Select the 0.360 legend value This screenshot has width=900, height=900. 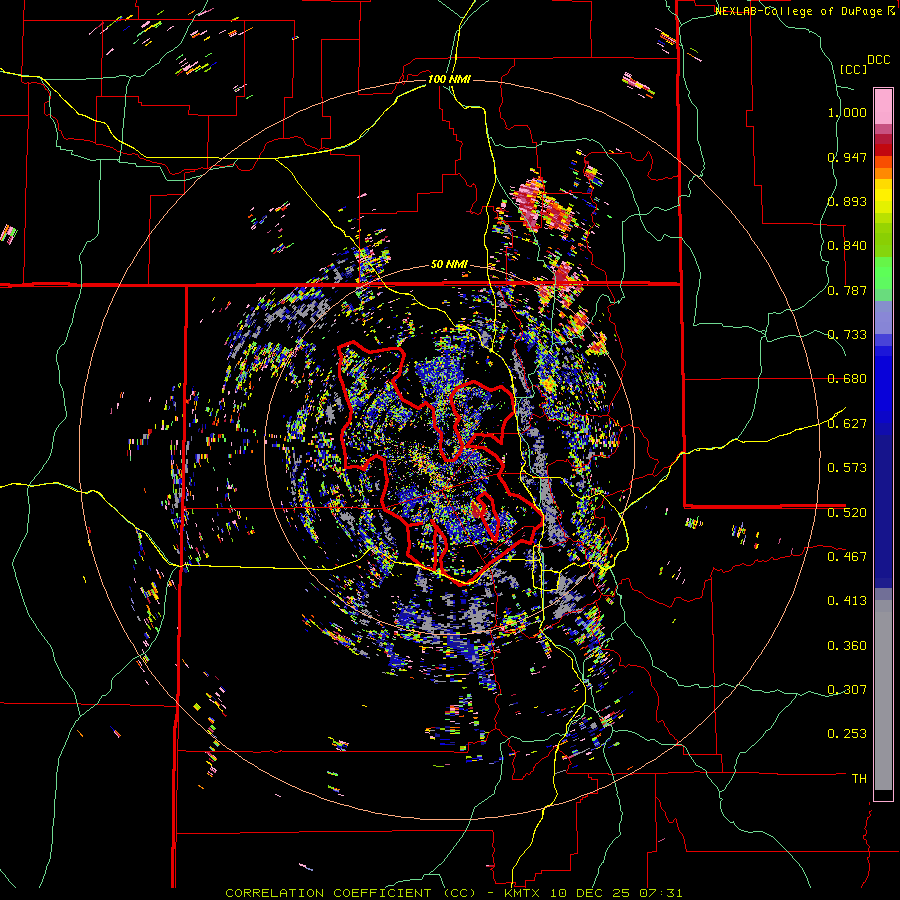click(x=847, y=646)
